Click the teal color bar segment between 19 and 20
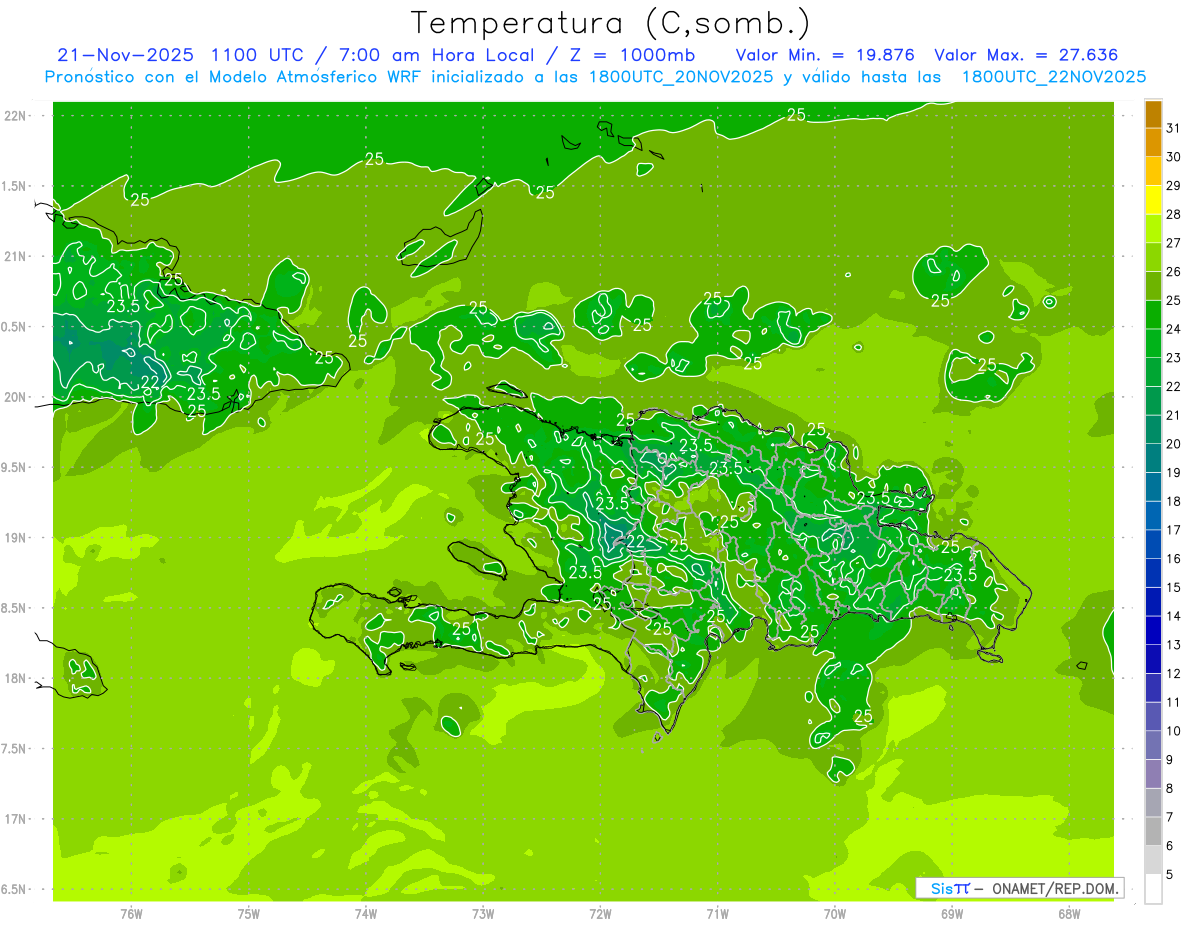 point(1153,459)
